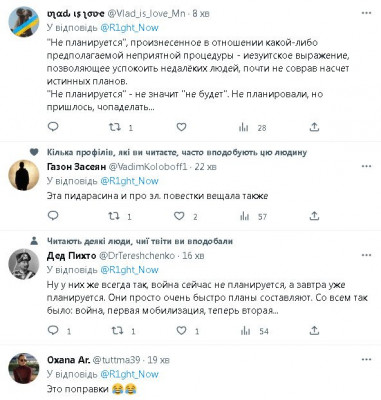Open more options for Дед Пихто tweet

[x=366, y=255]
